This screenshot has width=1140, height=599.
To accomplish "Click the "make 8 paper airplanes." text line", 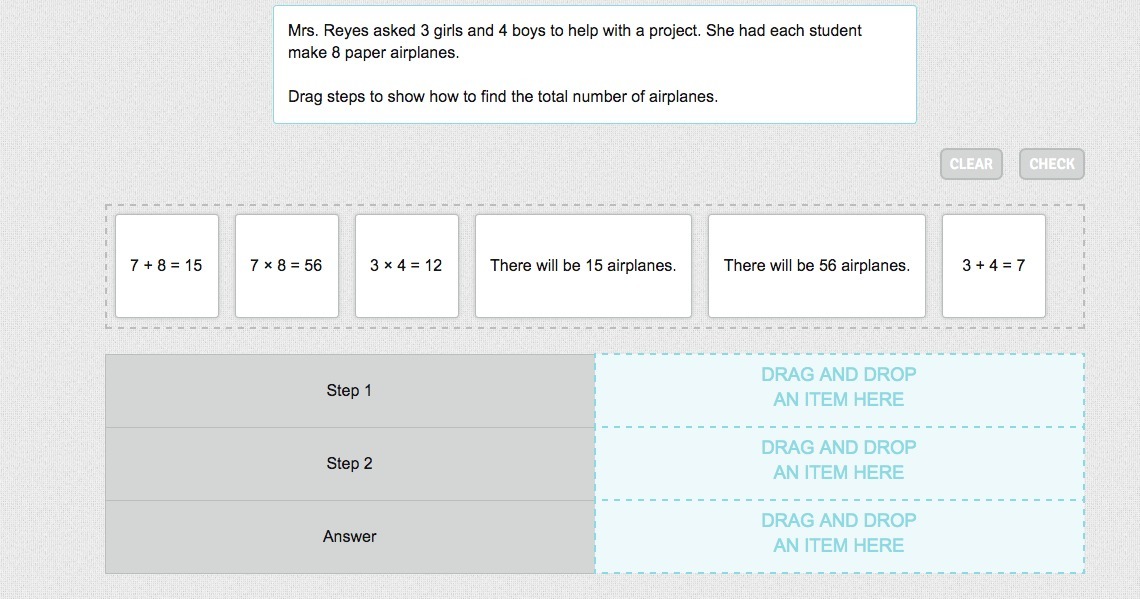I will (x=373, y=53).
